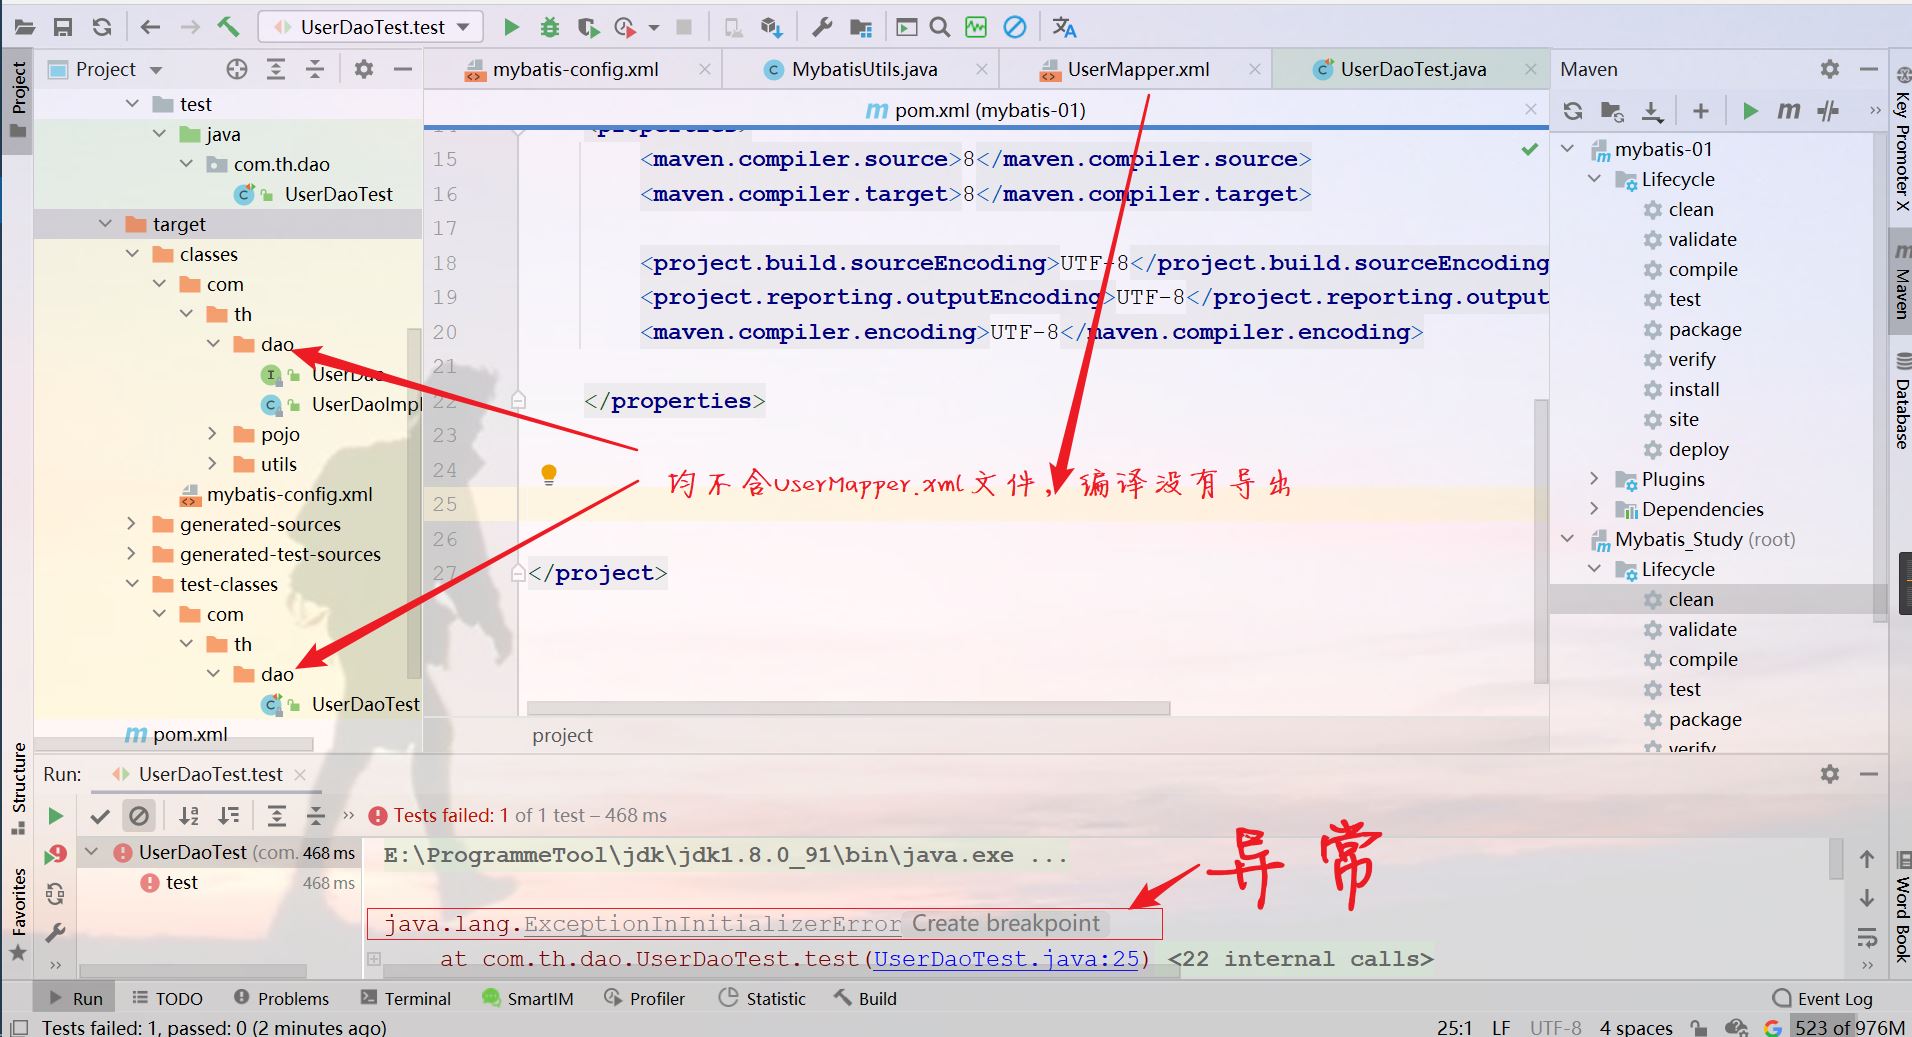Viewport: 1912px width, 1037px height.
Task: Download Maven sources and documentation
Action: 1652,111
